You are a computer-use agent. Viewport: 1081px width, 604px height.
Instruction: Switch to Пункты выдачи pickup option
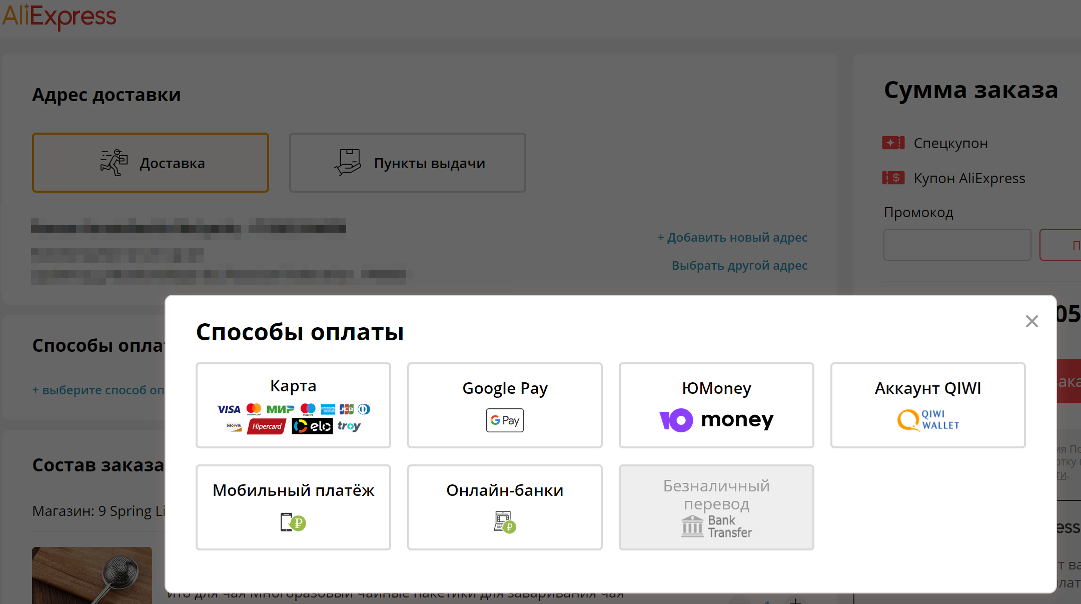tap(407, 163)
